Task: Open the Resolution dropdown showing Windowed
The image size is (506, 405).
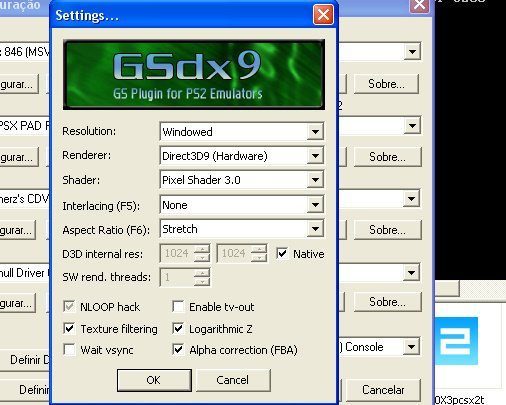Action: [x=242, y=132]
